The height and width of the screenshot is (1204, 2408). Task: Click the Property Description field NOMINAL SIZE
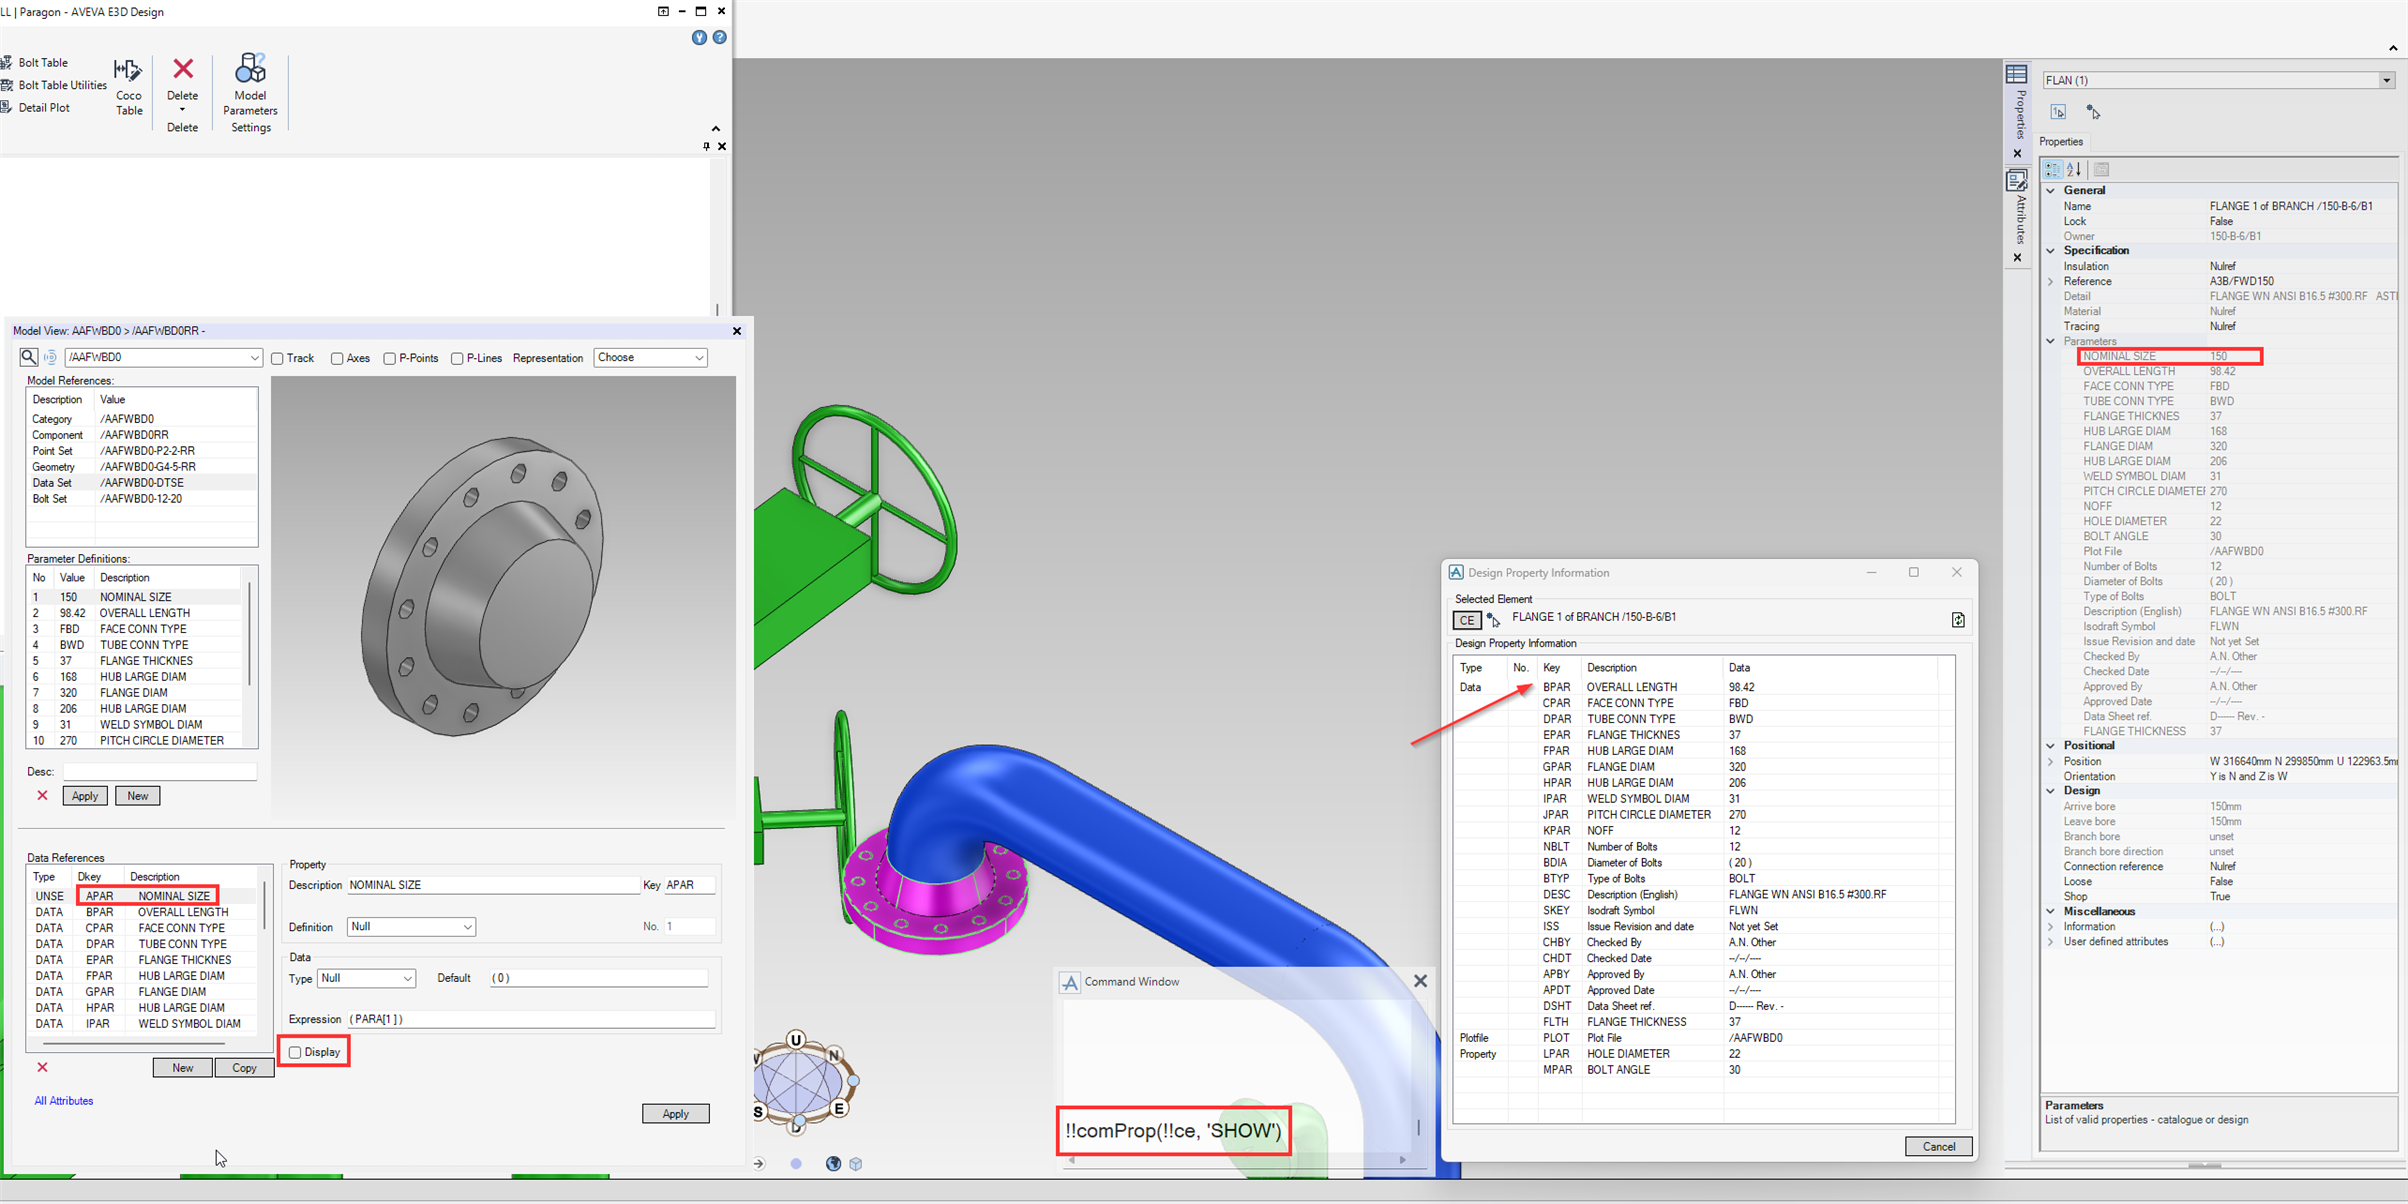tap(492, 885)
